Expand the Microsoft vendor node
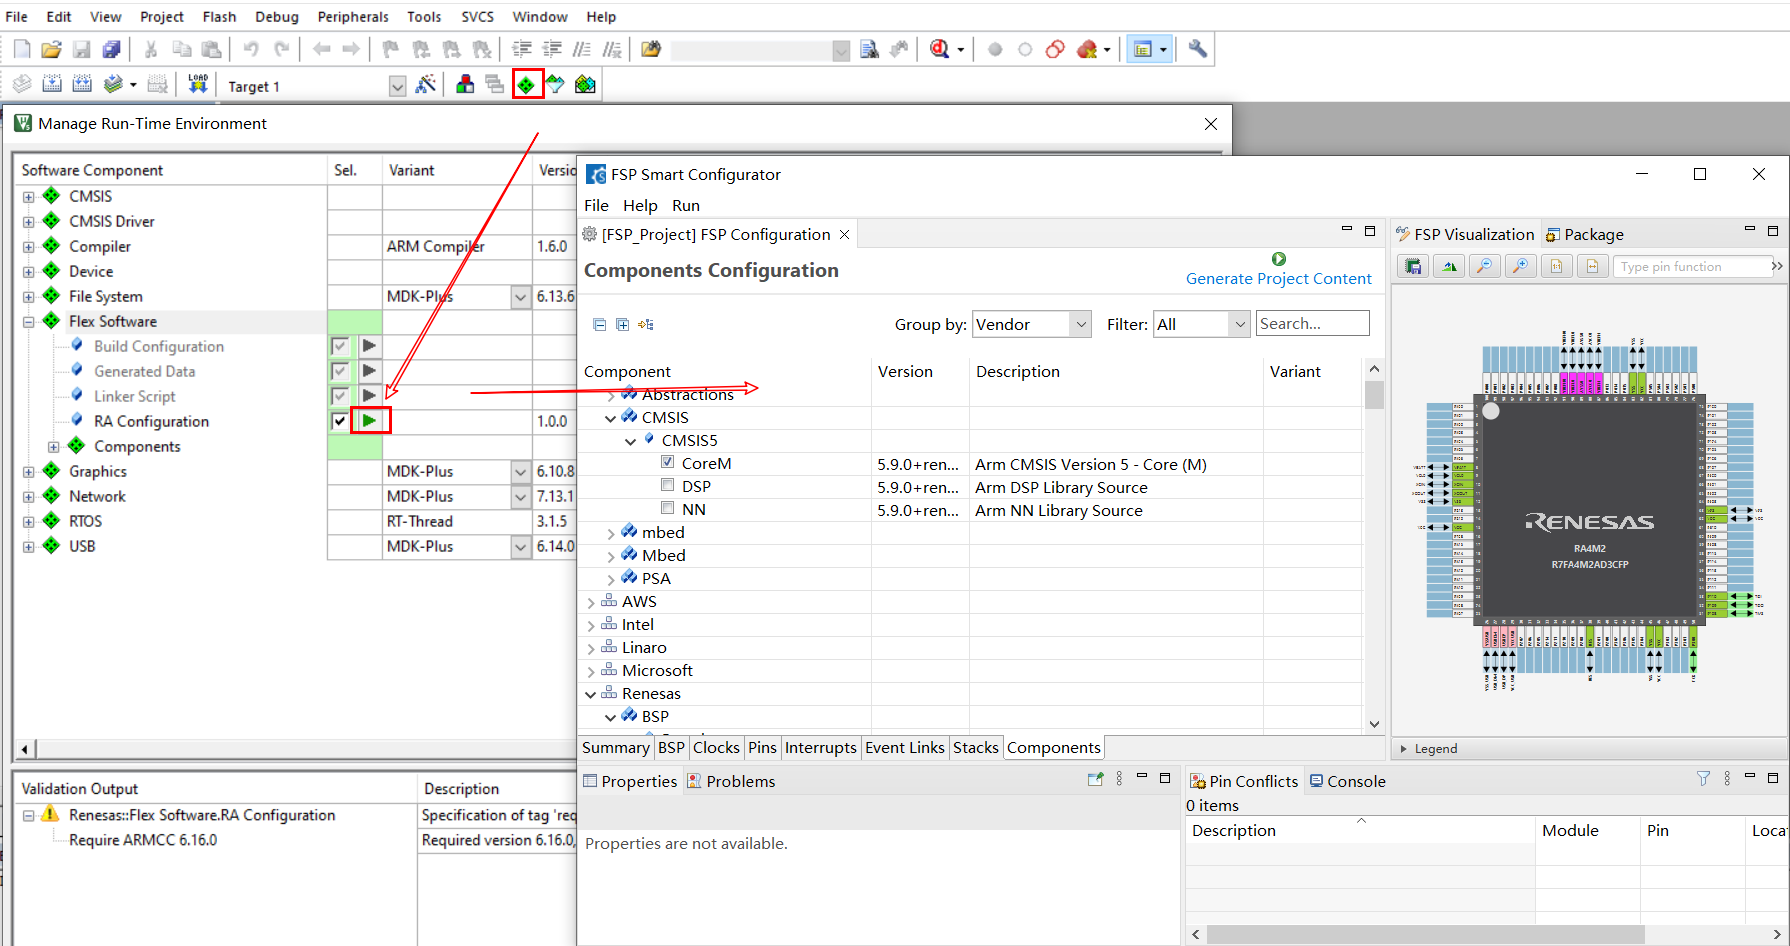 [x=591, y=671]
